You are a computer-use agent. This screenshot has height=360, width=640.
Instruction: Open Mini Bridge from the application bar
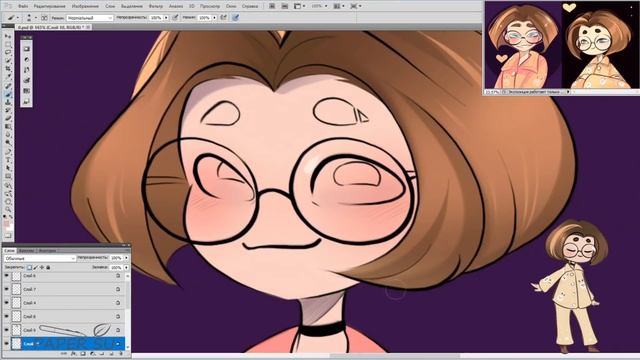pos(284,6)
